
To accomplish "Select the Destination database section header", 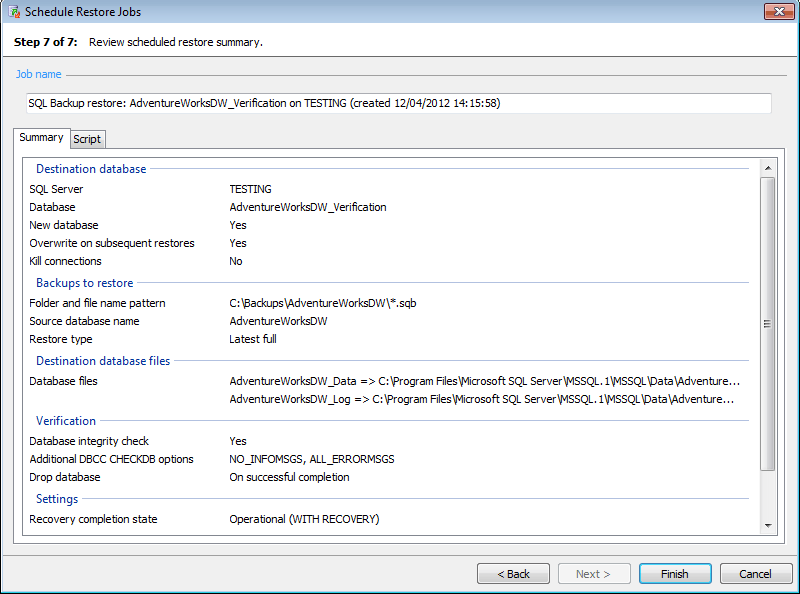I will 90,168.
